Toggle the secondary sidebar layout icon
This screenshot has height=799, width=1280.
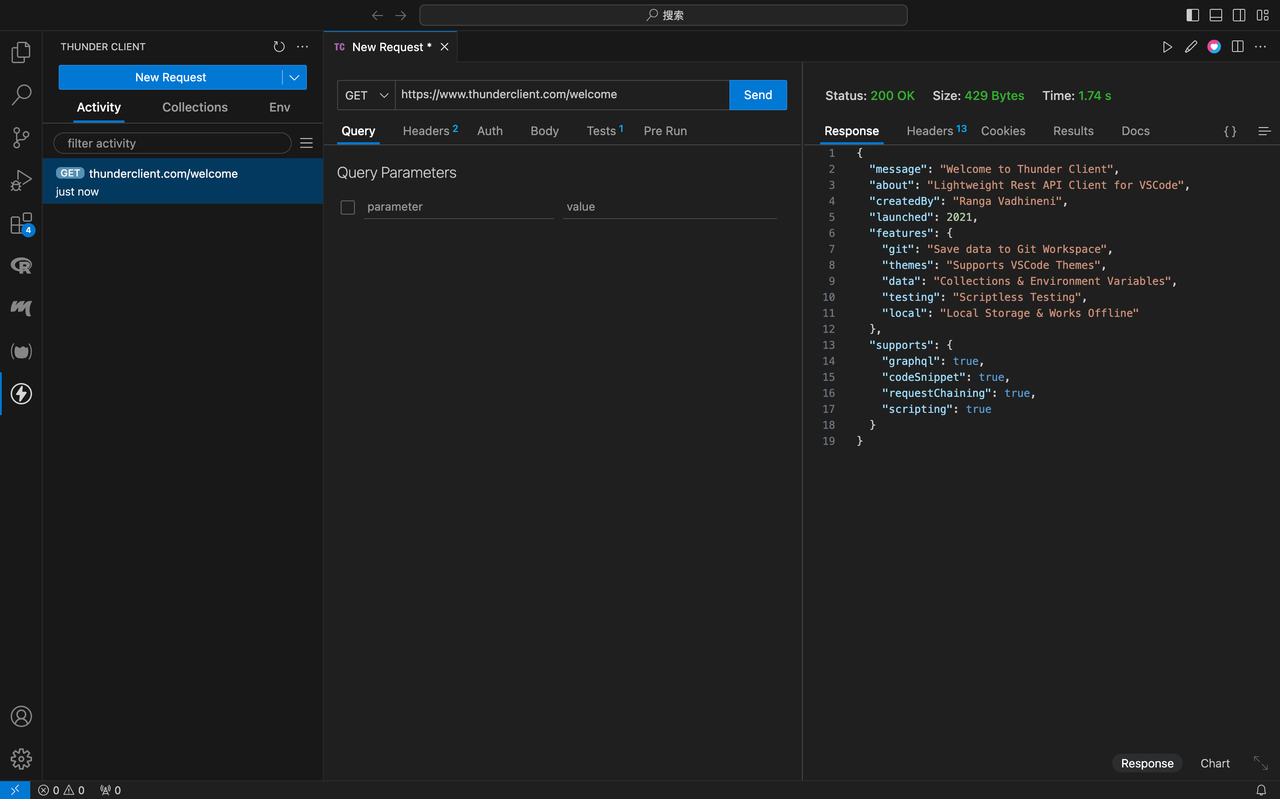pos(1239,15)
